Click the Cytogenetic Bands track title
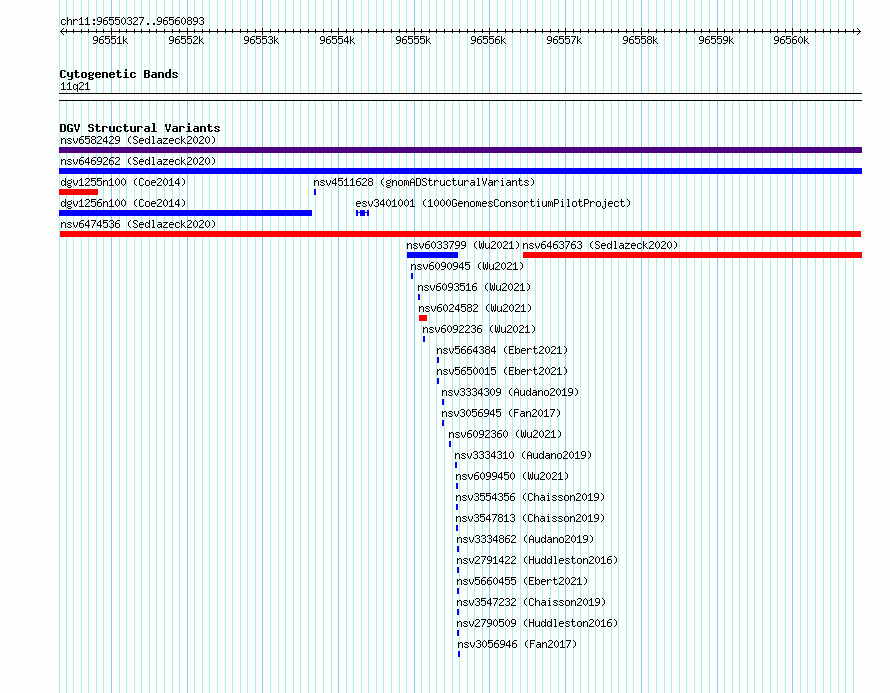 119,74
